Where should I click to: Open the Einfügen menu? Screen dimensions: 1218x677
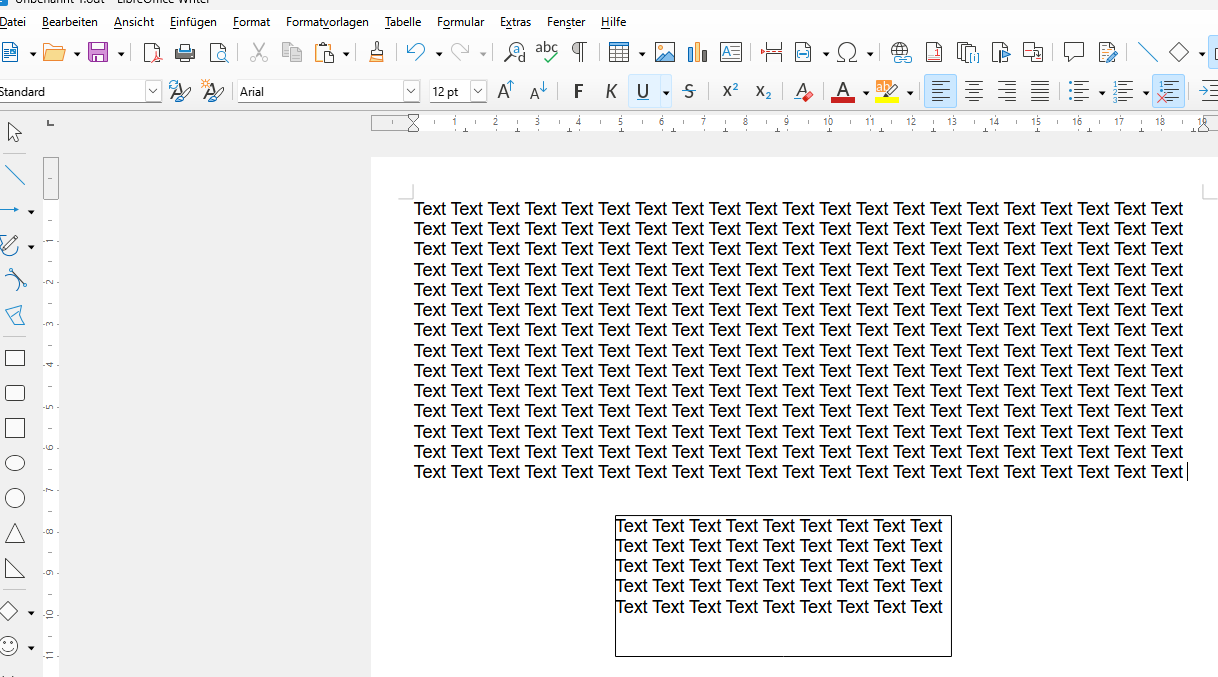click(x=193, y=21)
